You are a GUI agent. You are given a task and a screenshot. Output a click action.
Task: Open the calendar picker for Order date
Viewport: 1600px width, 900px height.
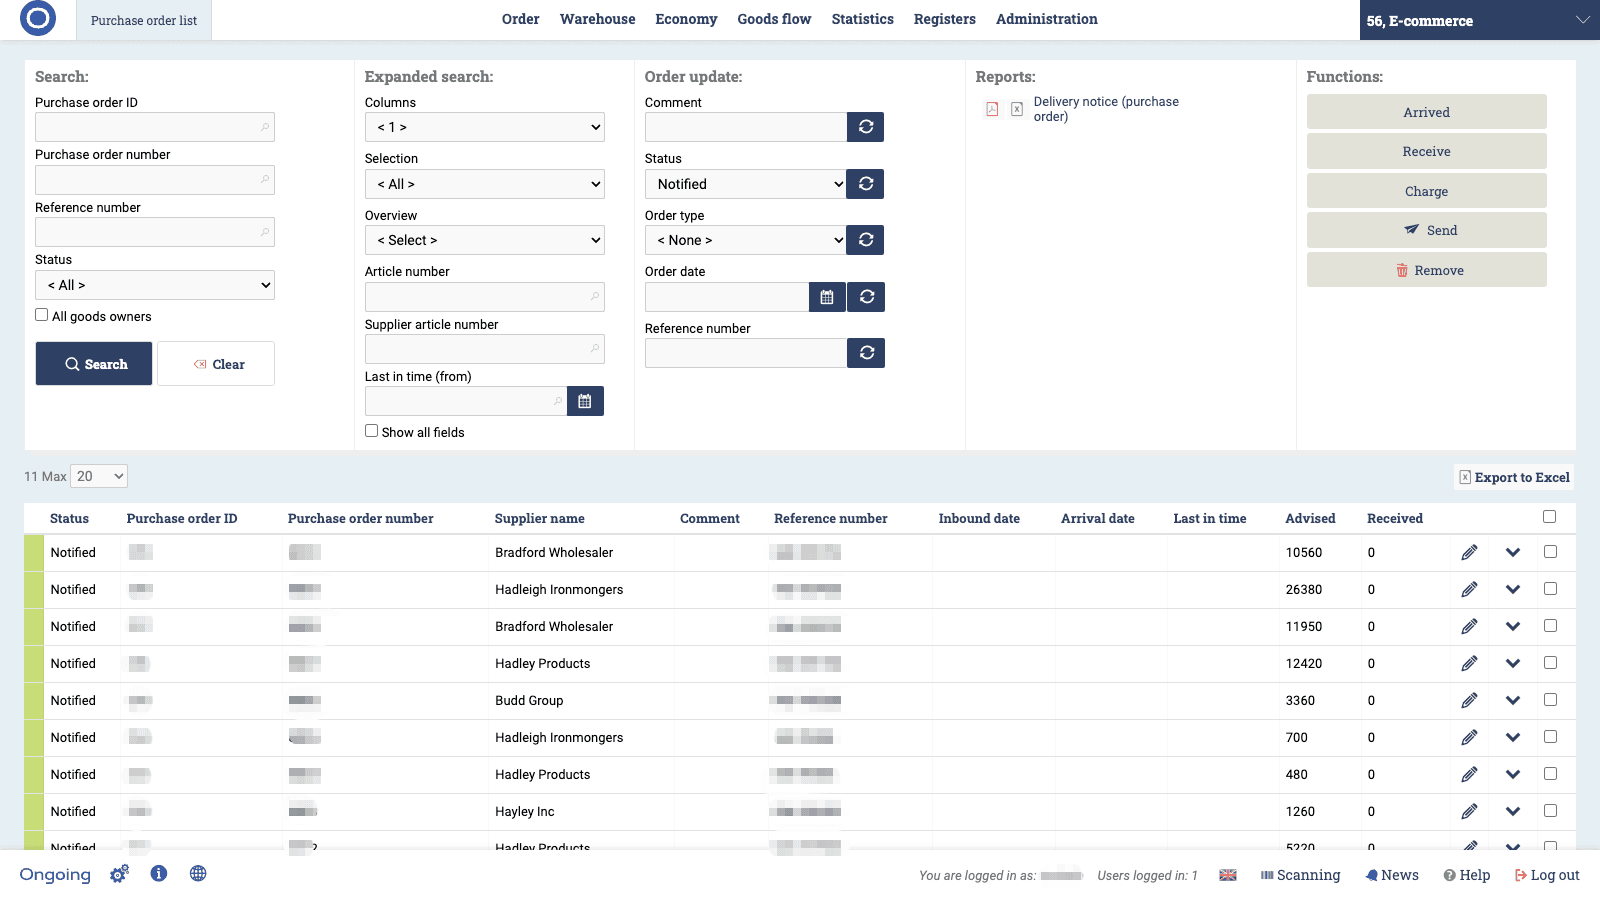coord(827,297)
